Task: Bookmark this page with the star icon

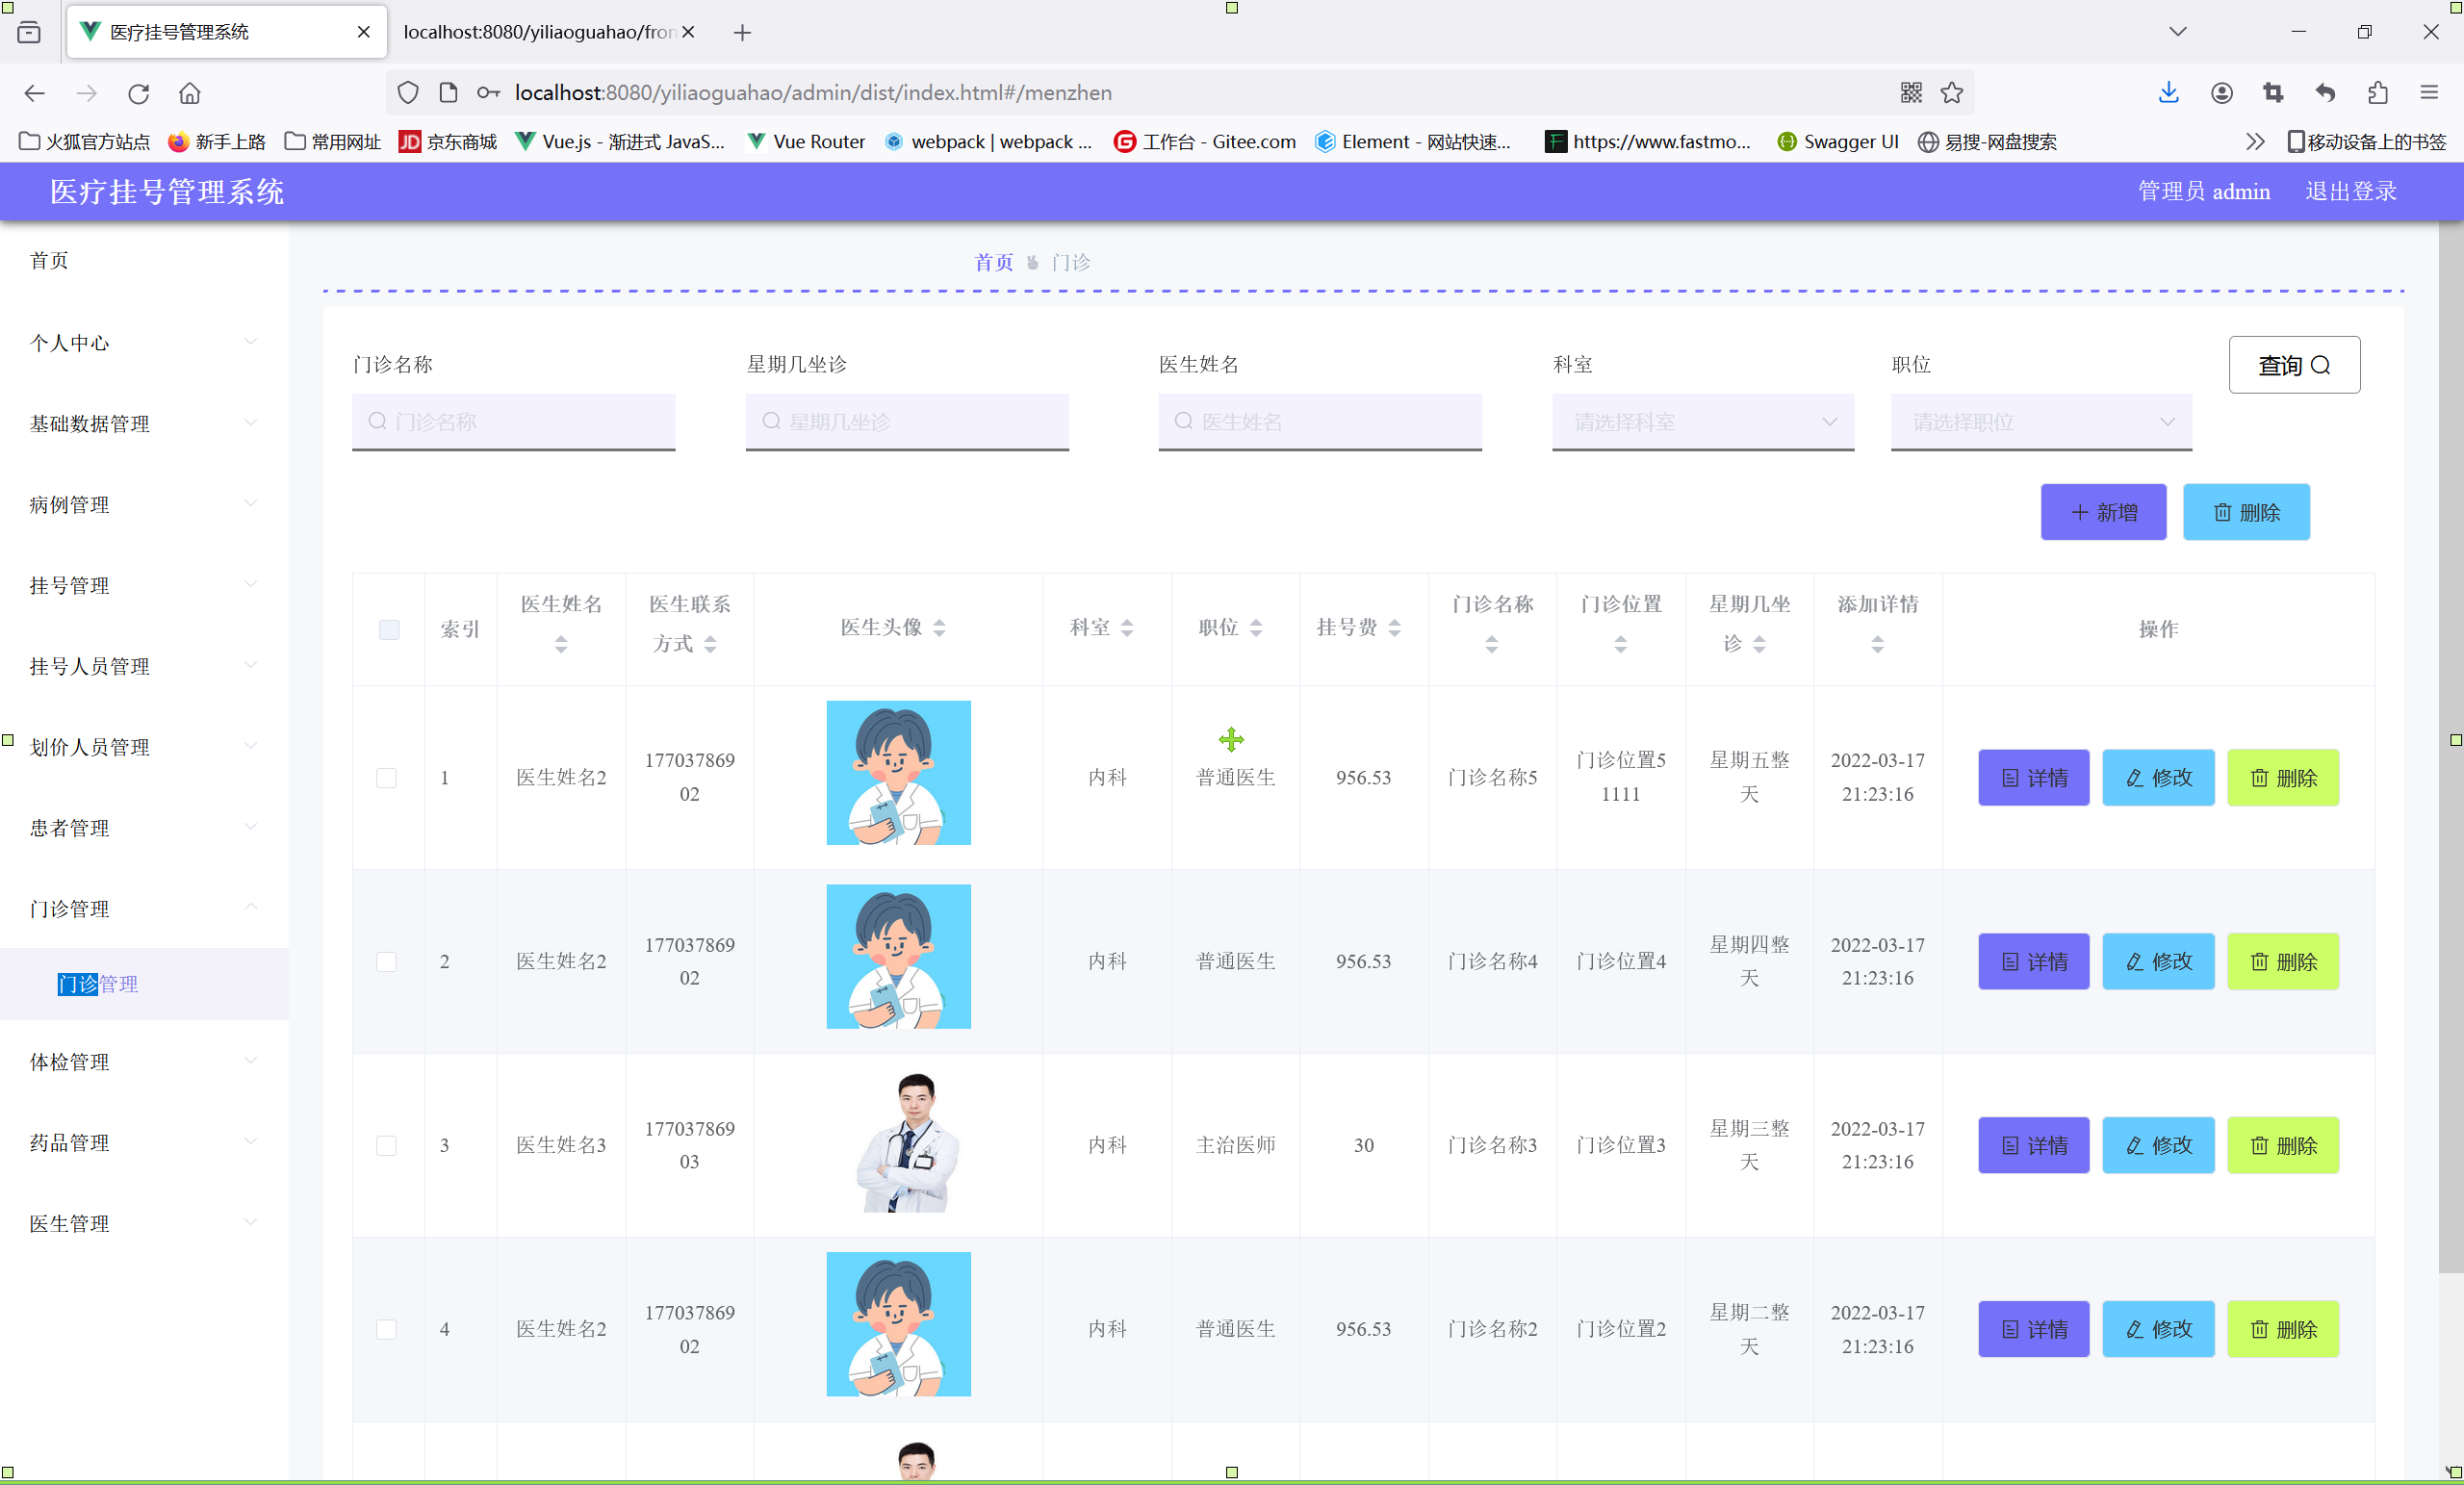Action: tap(1951, 93)
